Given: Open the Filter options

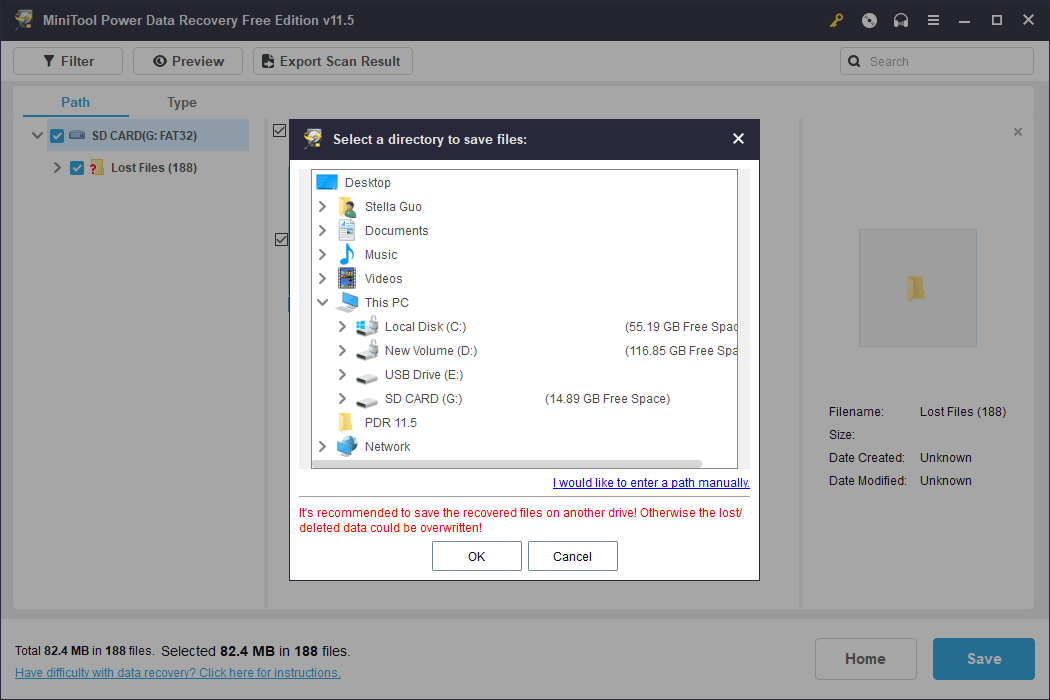Looking at the screenshot, I should 68,61.
